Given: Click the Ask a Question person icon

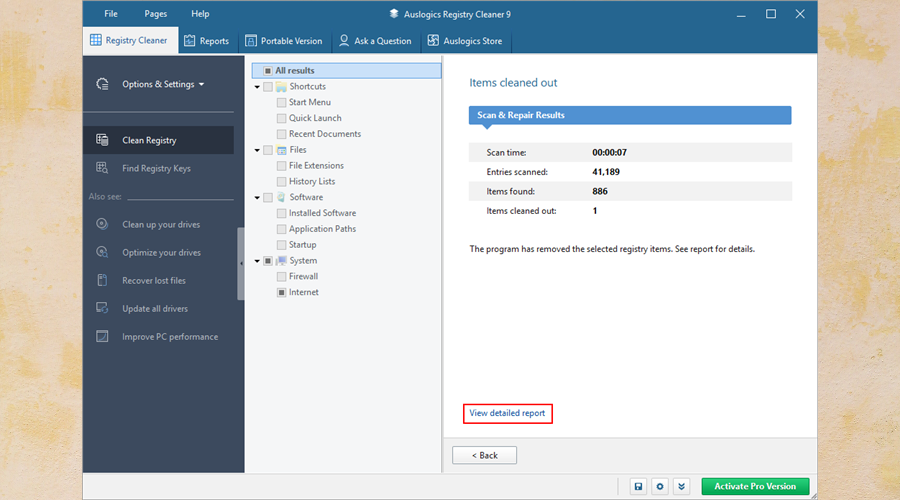Looking at the screenshot, I should click(344, 40).
